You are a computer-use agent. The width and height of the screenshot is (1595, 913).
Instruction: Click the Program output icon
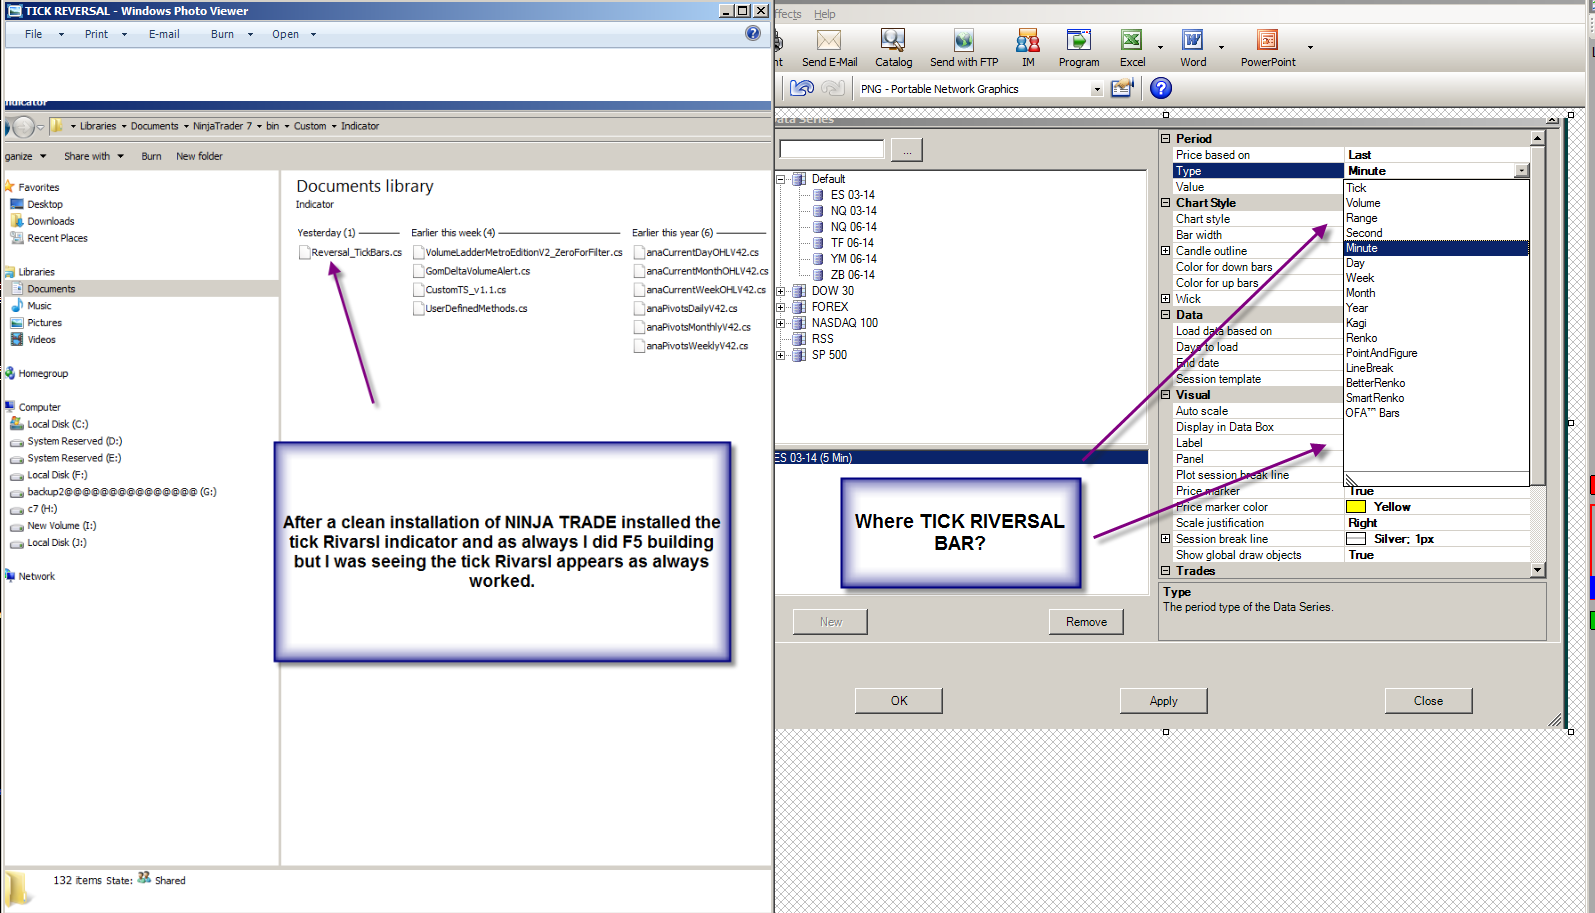pos(1079,40)
